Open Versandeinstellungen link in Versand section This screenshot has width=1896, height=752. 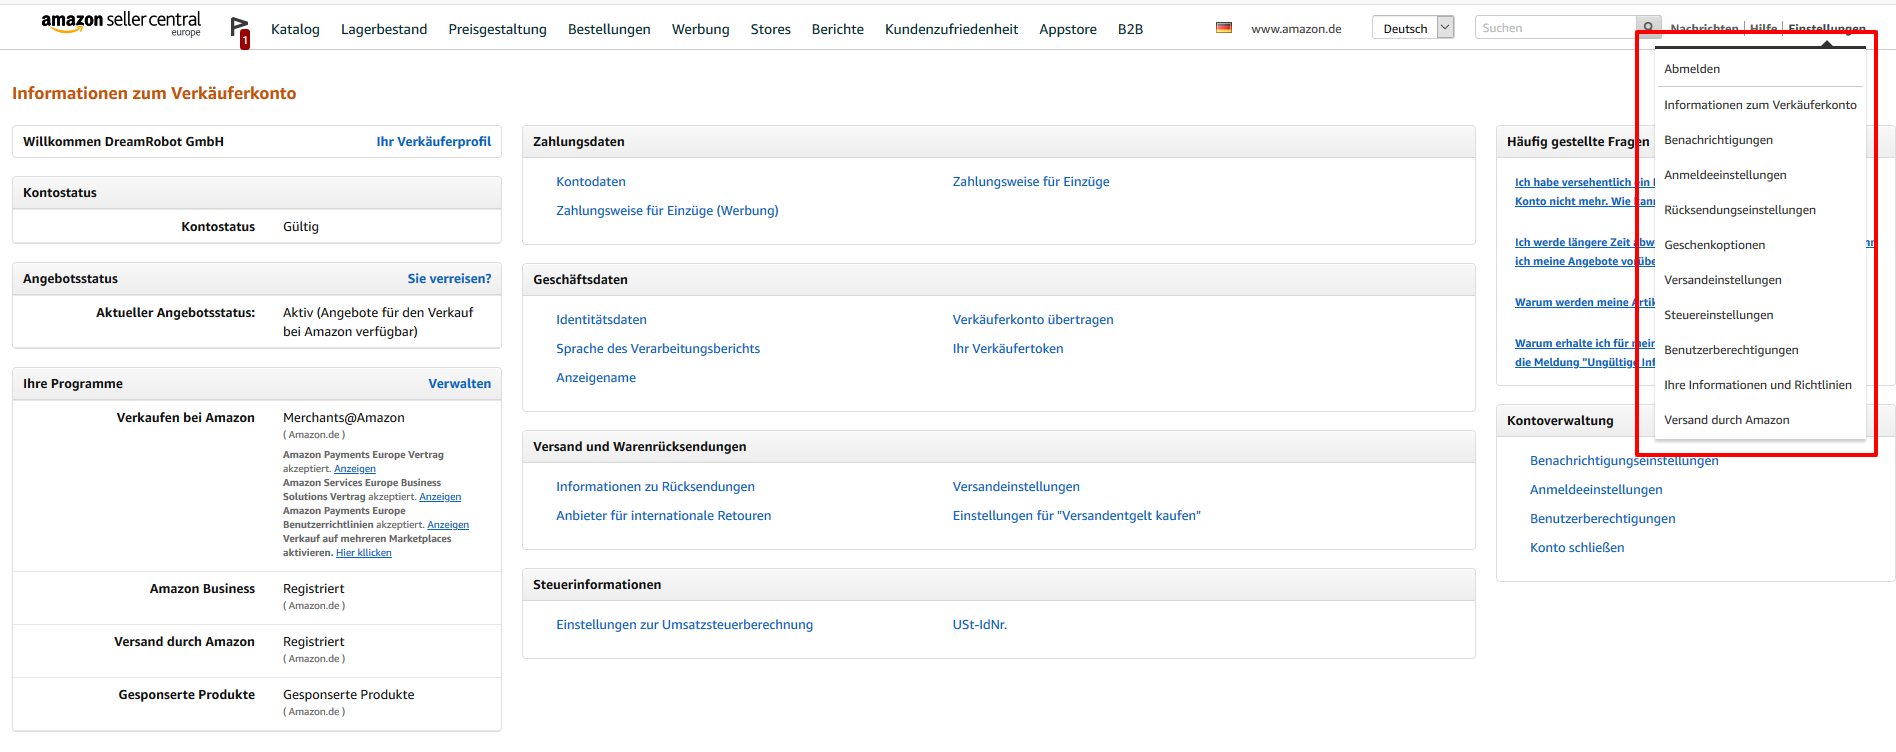point(1016,487)
